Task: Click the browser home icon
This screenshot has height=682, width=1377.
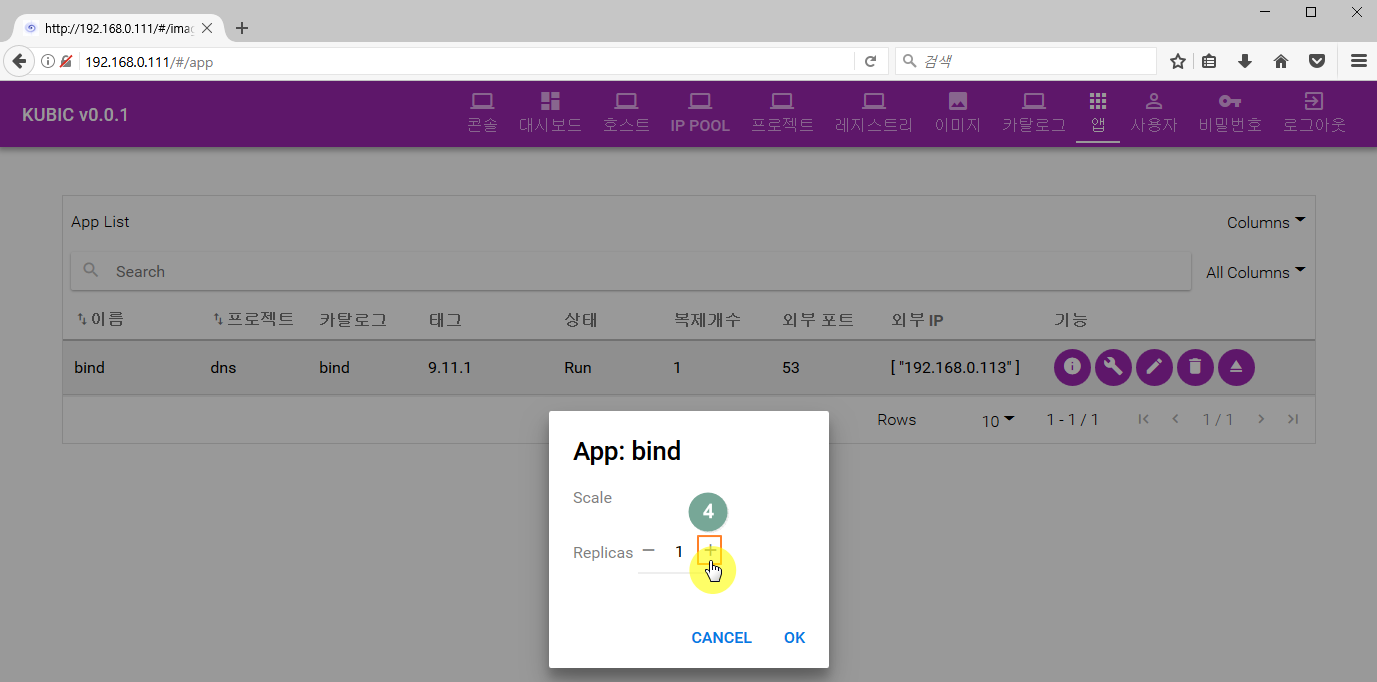Action: [1281, 61]
